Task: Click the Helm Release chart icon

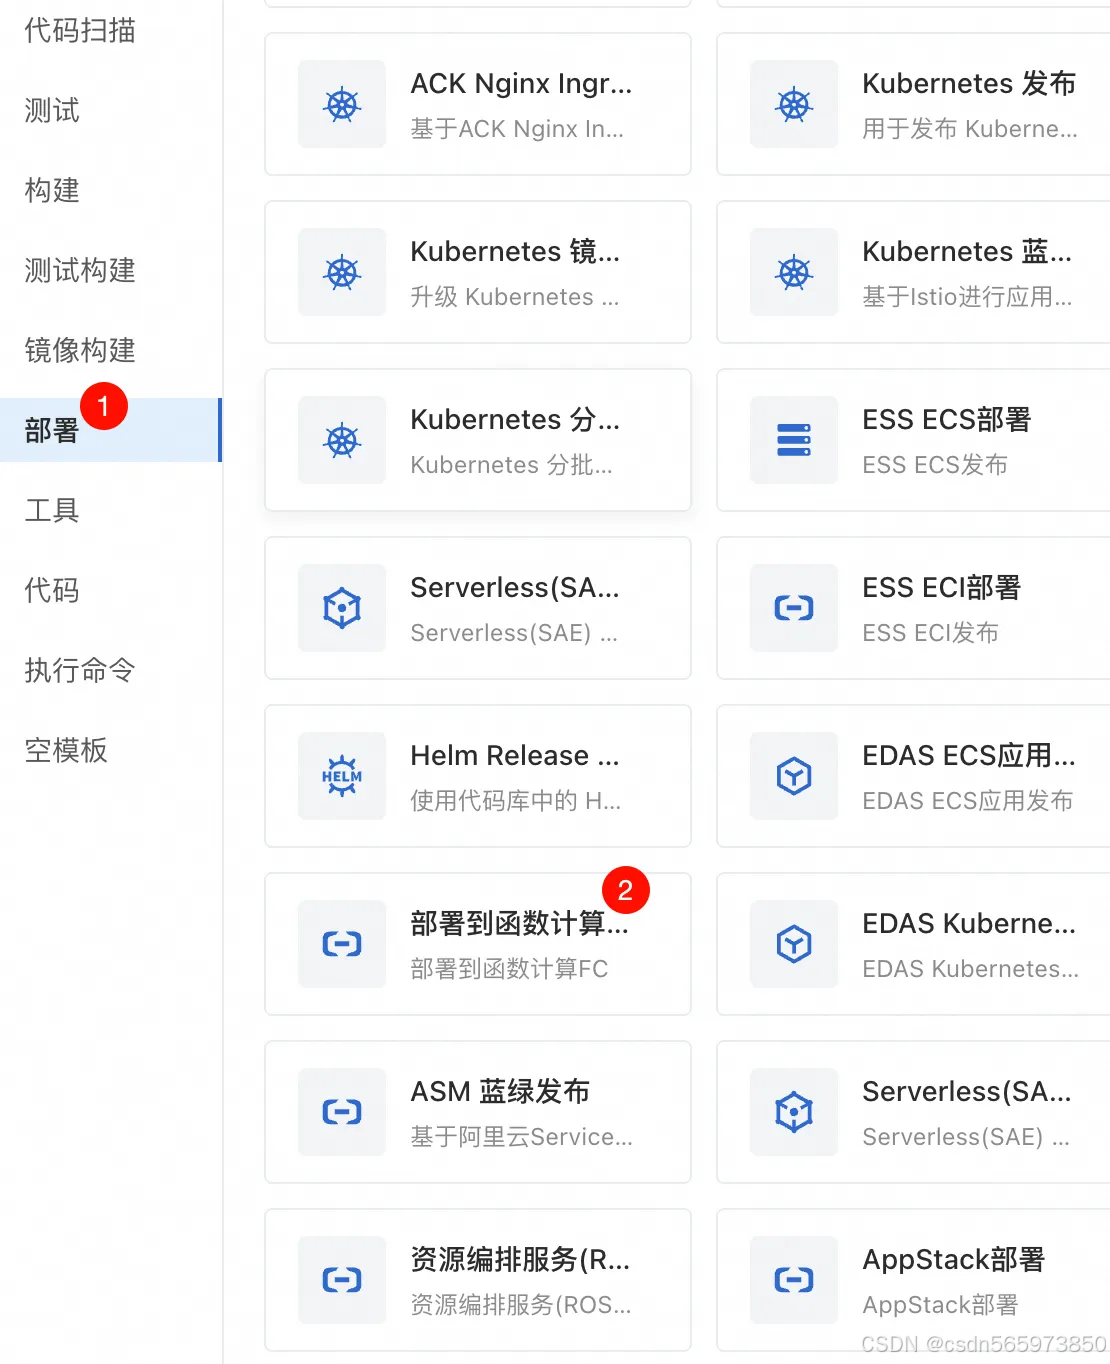Action: 342,776
